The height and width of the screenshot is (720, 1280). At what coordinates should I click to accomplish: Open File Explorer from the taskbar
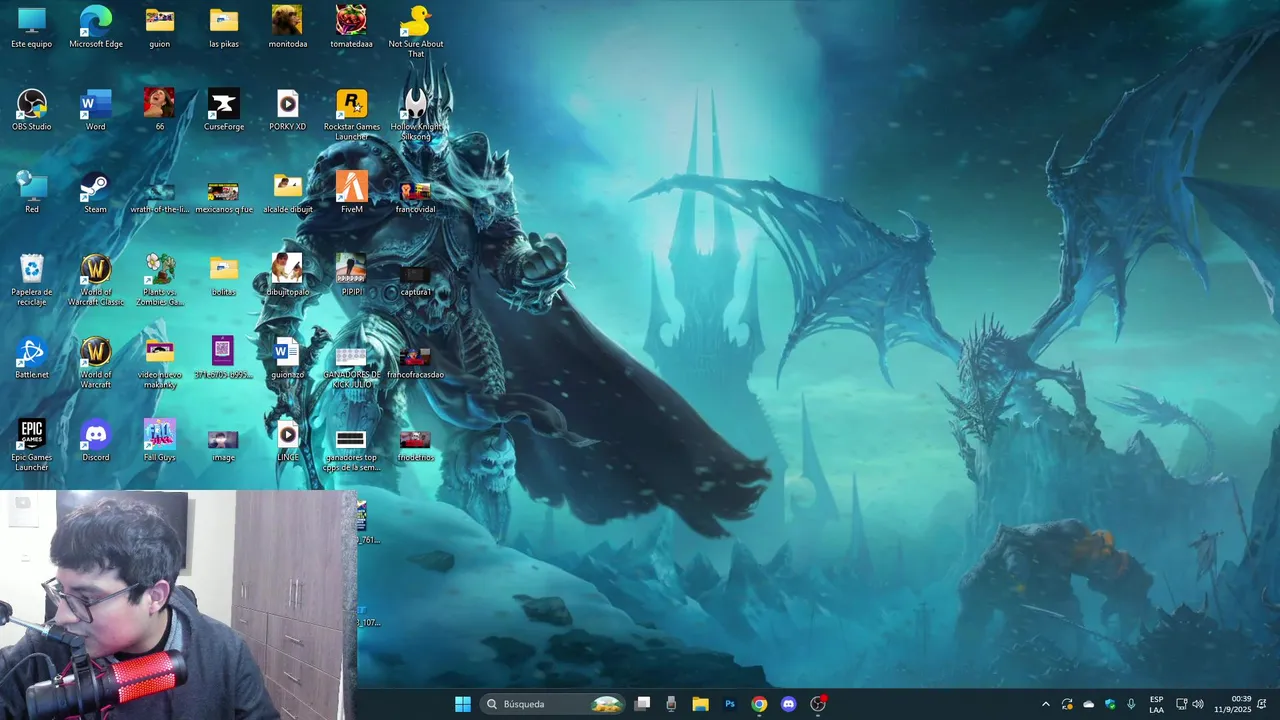[701, 704]
